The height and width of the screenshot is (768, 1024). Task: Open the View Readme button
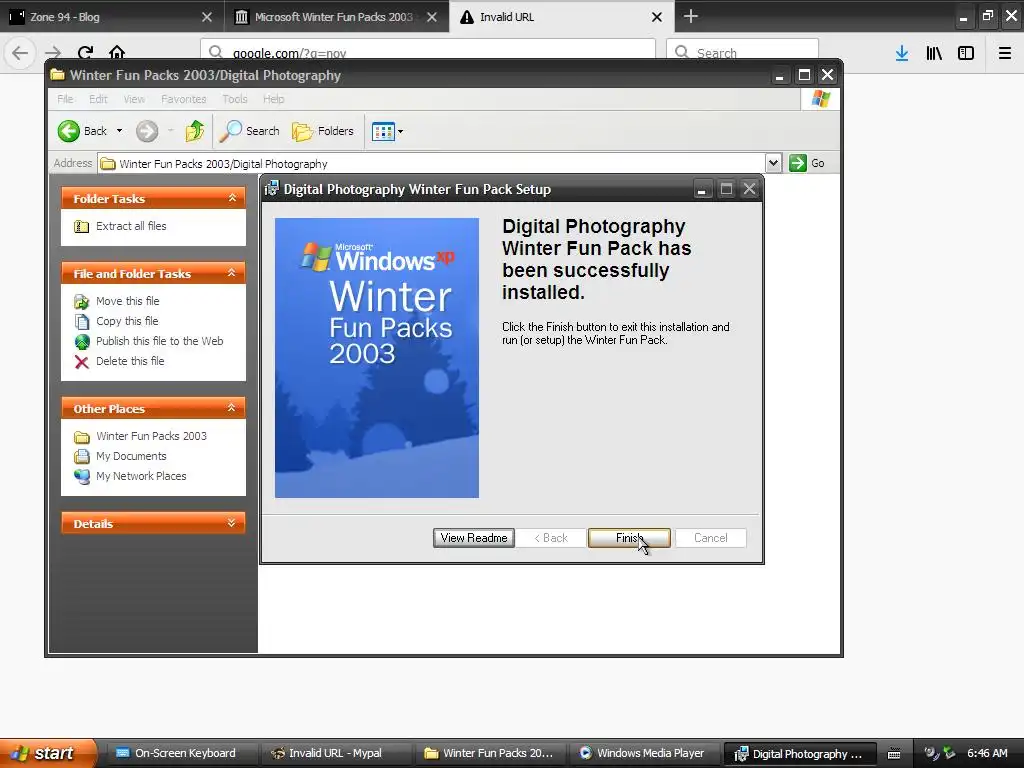(473, 537)
